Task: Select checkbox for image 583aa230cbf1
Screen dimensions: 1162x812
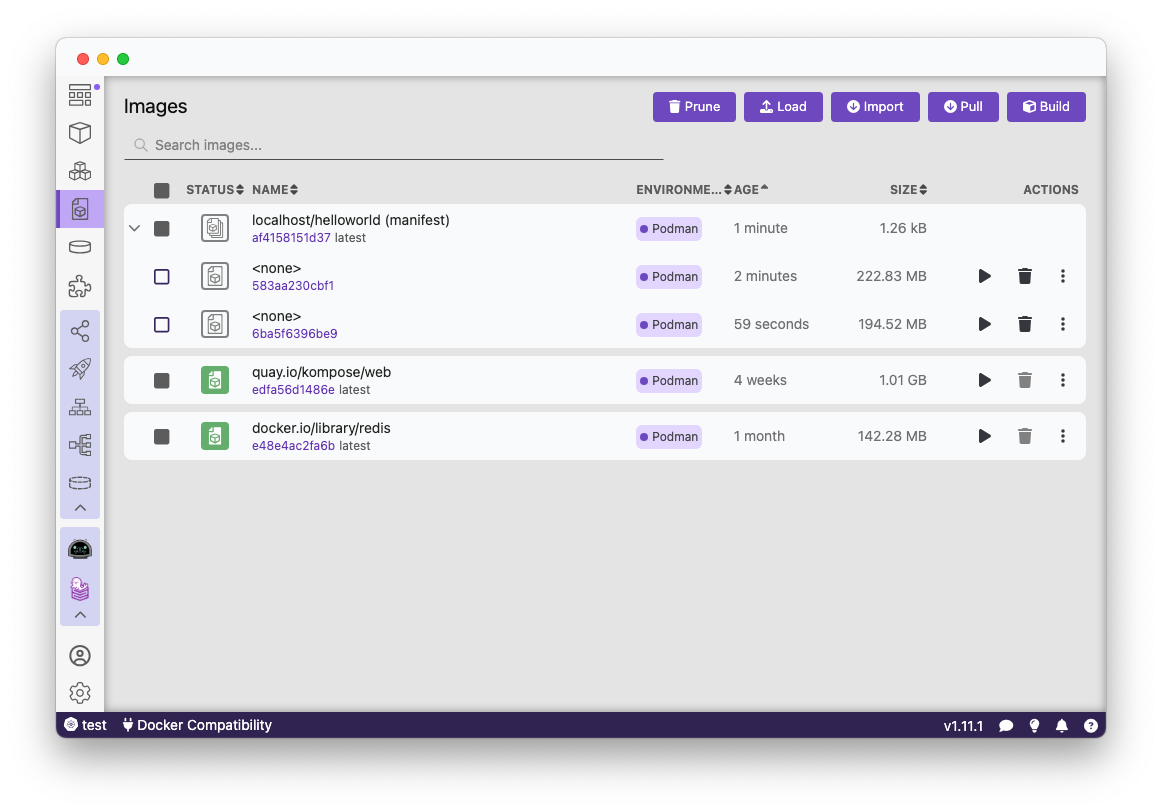Action: click(162, 277)
